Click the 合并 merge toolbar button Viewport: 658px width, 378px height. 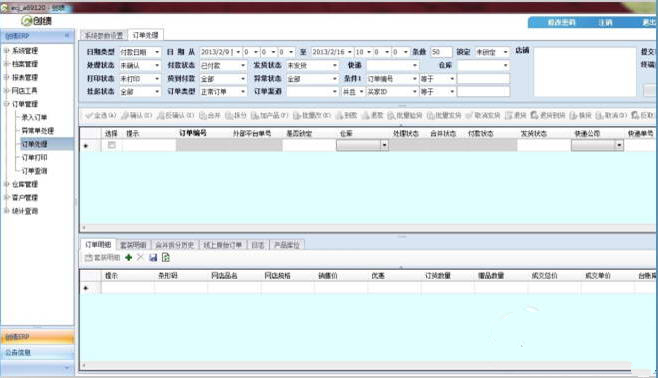[210, 115]
